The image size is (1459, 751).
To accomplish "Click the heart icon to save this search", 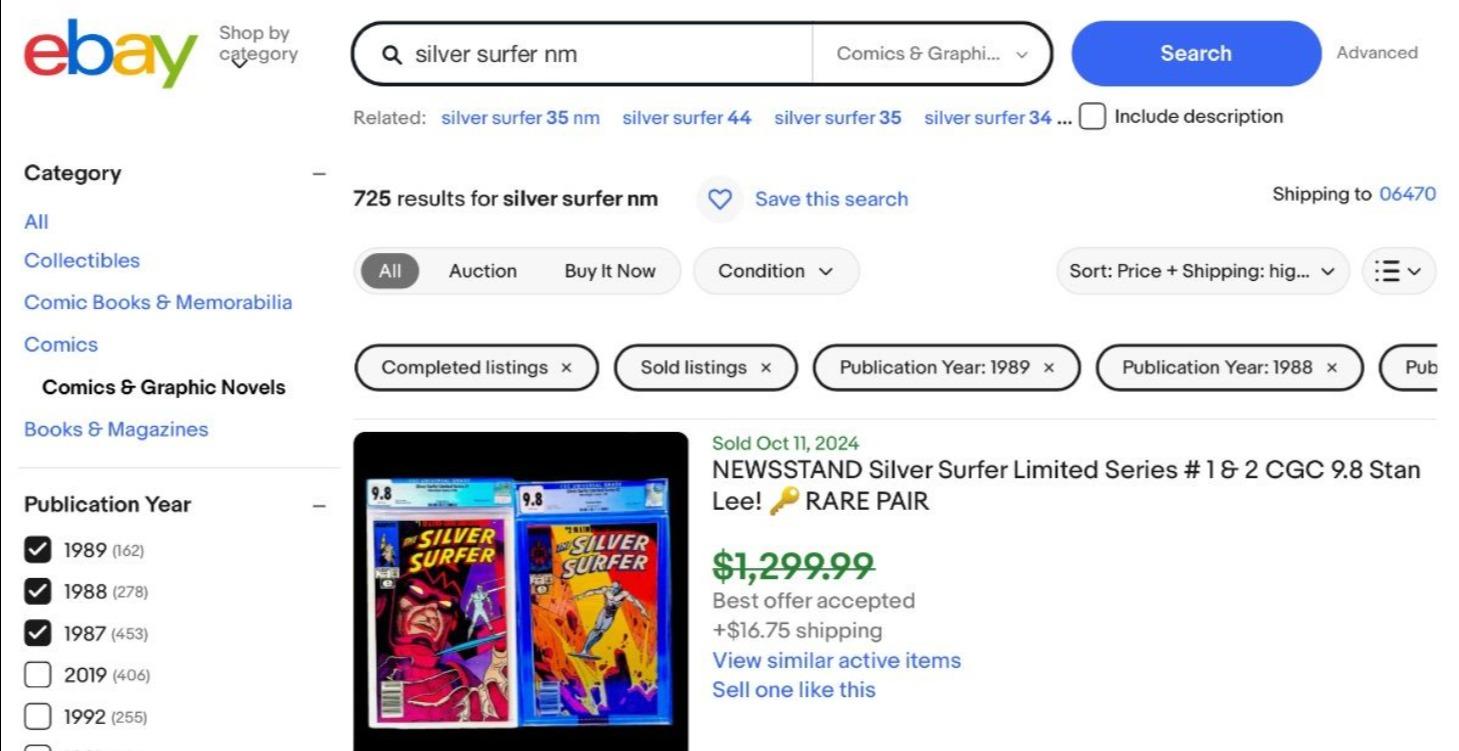I will [x=719, y=200].
